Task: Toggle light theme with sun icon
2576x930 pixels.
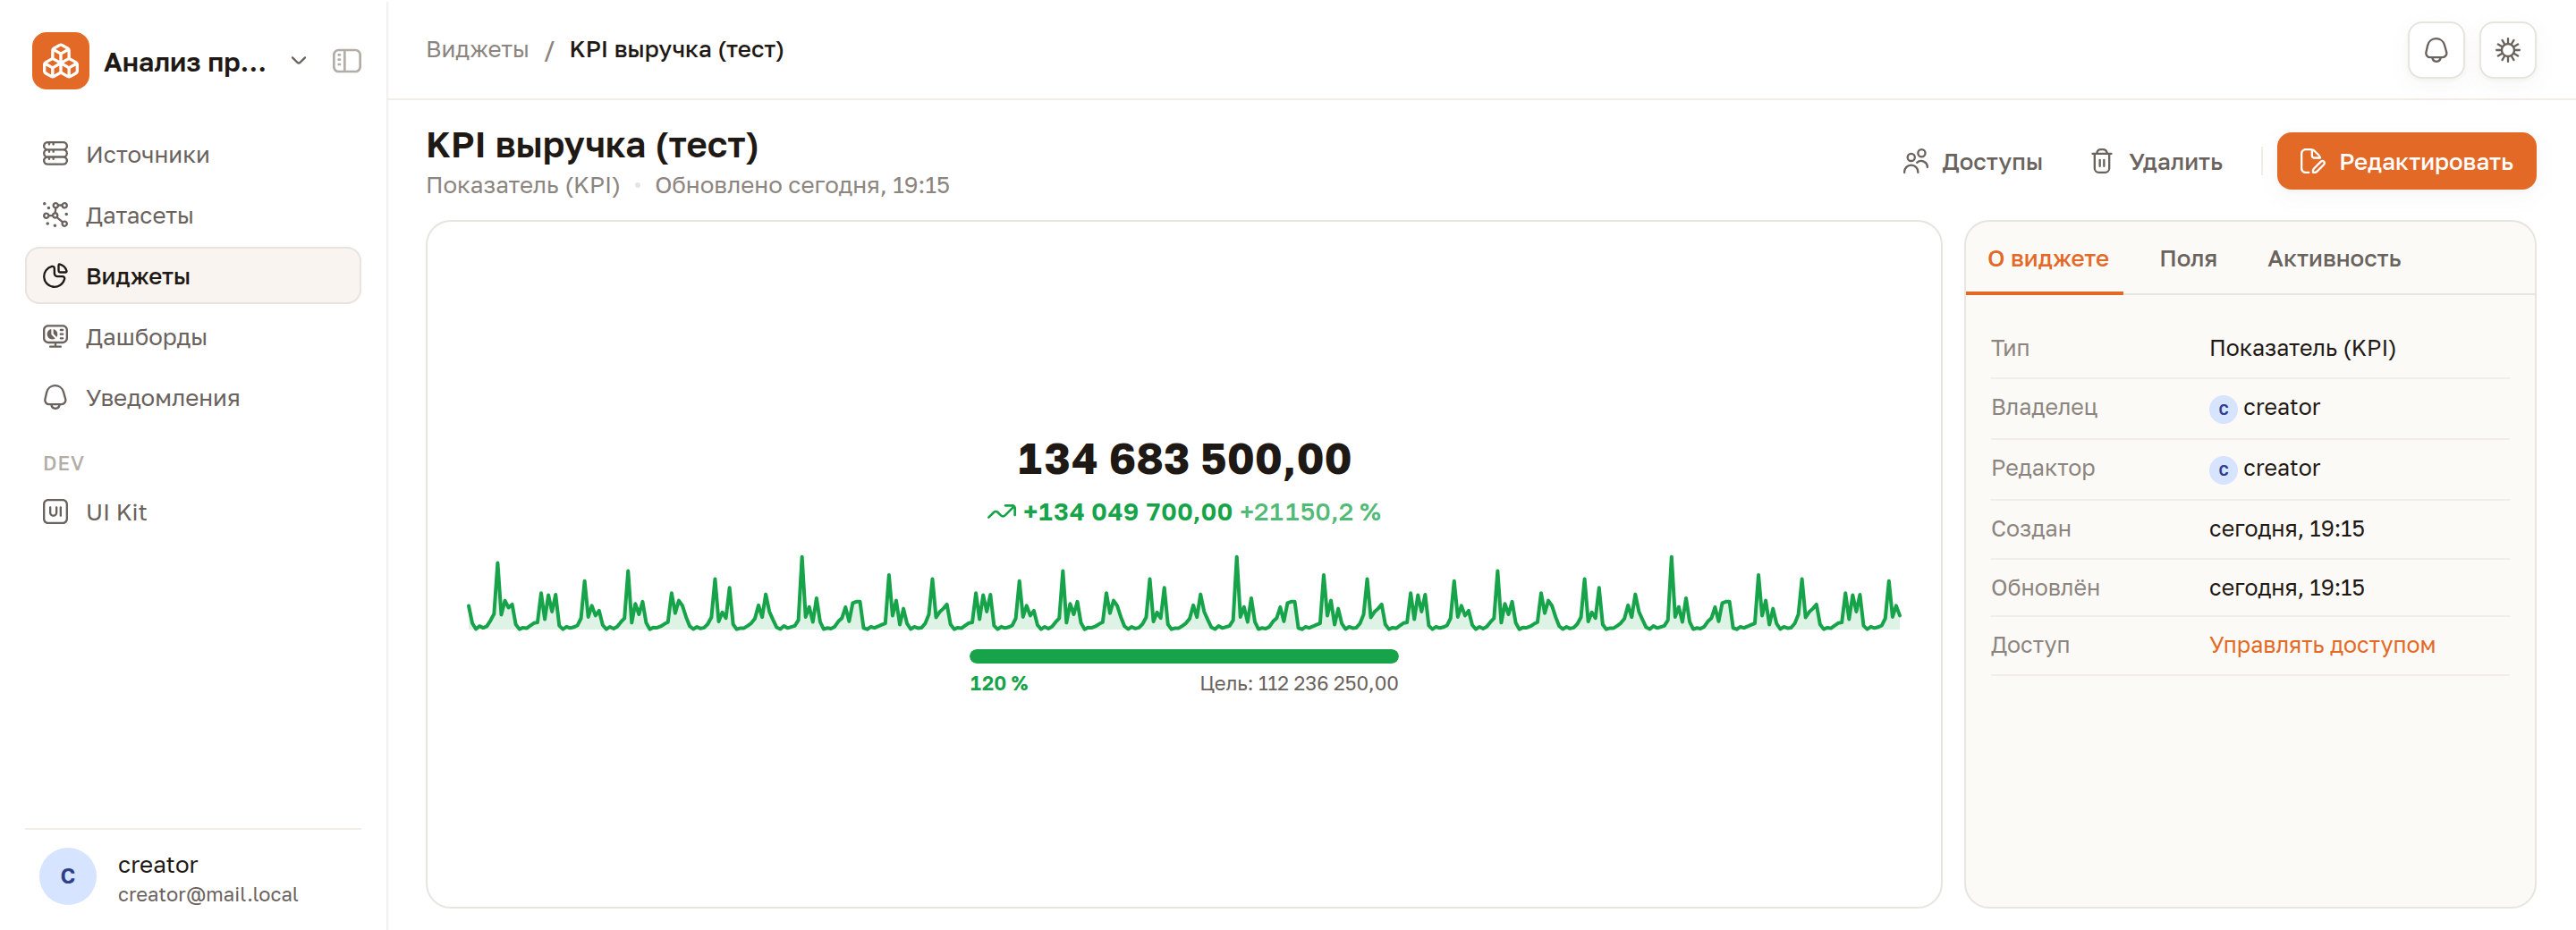Action: 2506,50
